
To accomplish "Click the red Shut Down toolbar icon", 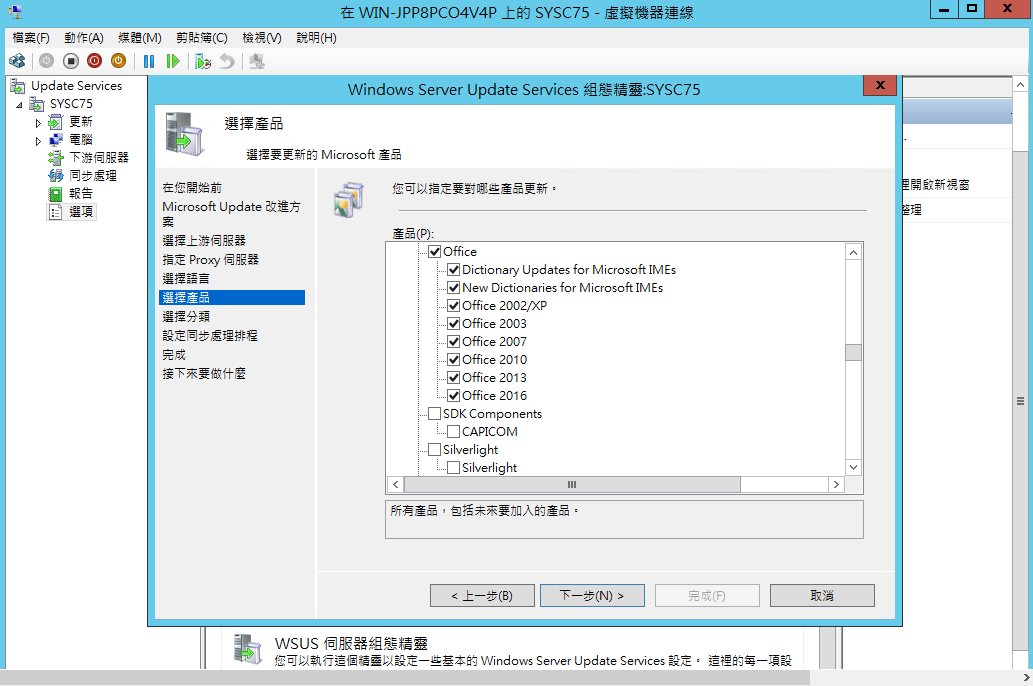I will coord(94,61).
